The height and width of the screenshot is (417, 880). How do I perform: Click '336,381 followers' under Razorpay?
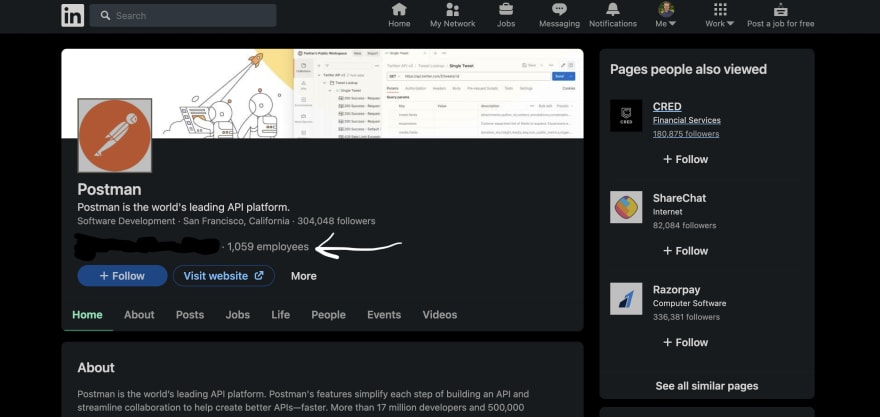click(686, 317)
